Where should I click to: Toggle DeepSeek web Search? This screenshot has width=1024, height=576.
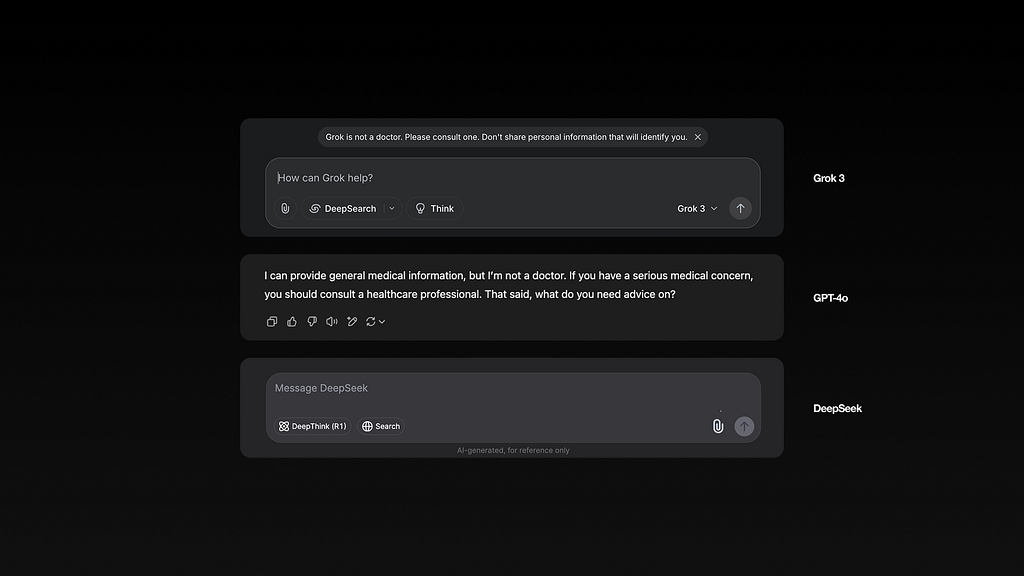[x=381, y=426]
